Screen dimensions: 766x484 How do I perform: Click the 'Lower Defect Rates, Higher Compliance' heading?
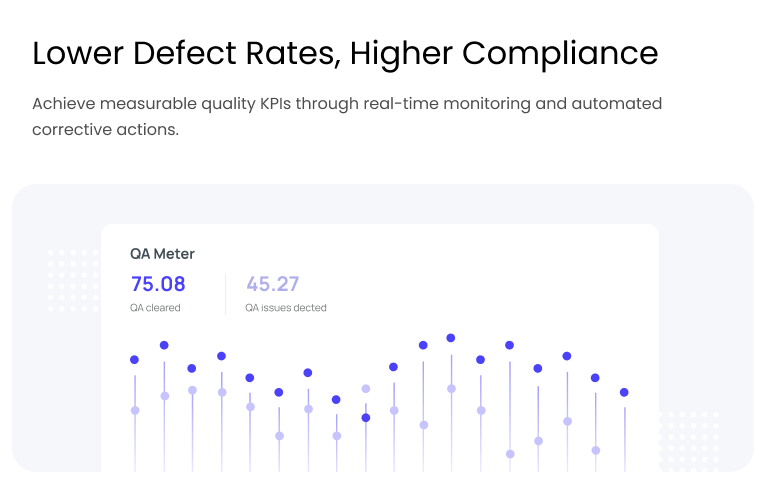click(345, 54)
